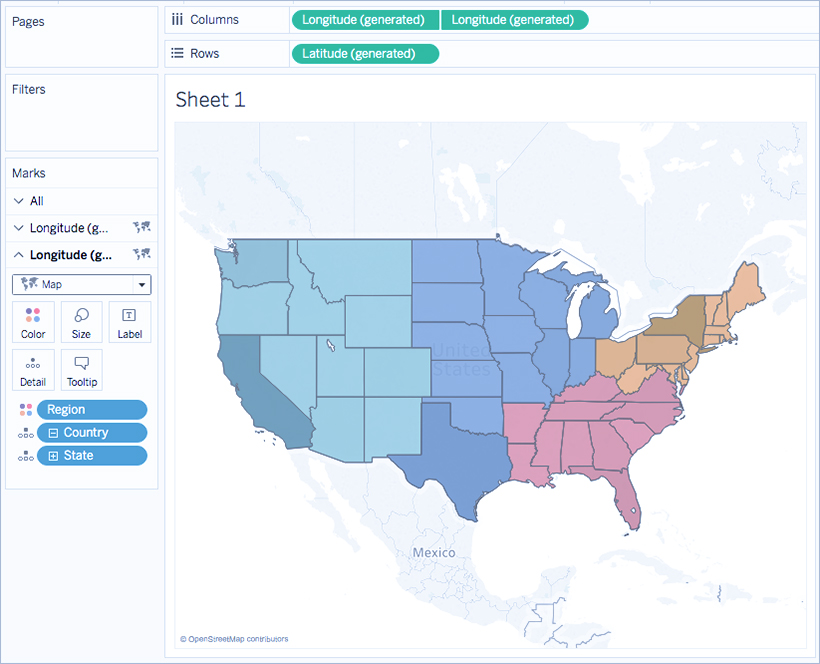Screen dimensions: 820x664
Task: Click the Sheet 1 title
Action: [x=210, y=99]
